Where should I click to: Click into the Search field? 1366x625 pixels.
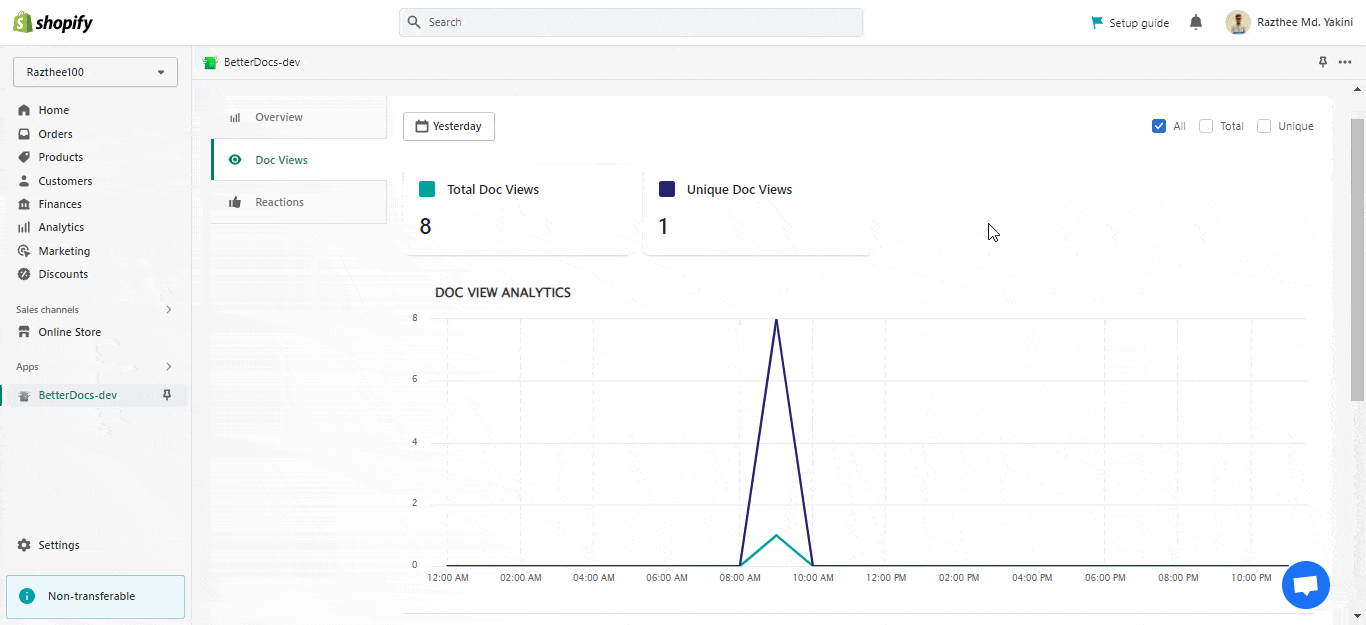coord(631,22)
